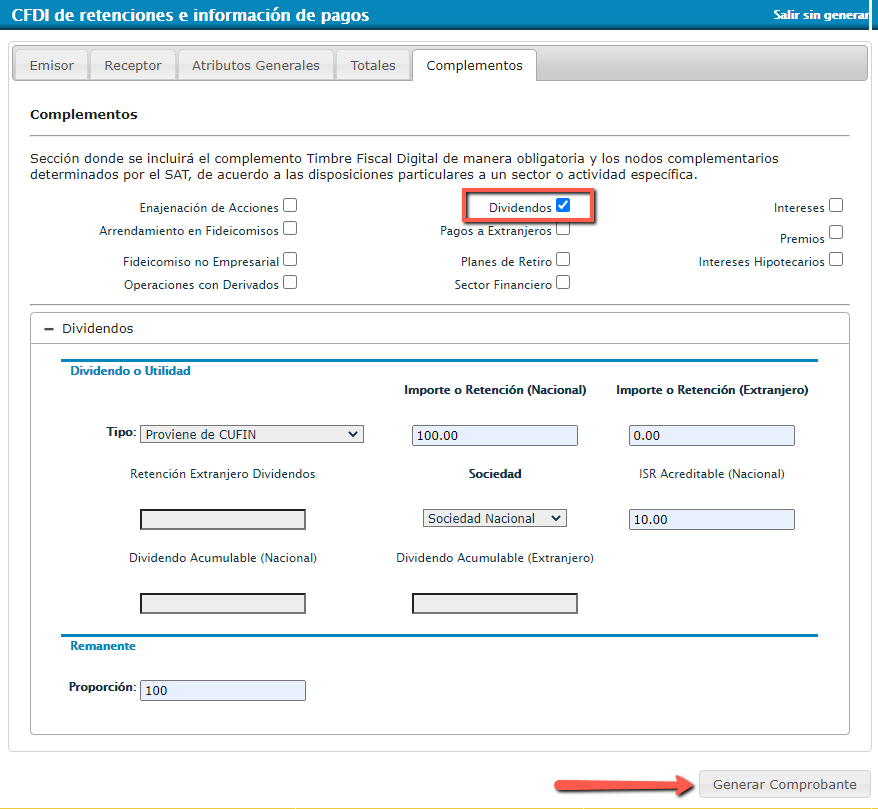Screen dimensions: 878x809
Task: Click the Importe o Retención Nacional field
Action: pos(494,435)
